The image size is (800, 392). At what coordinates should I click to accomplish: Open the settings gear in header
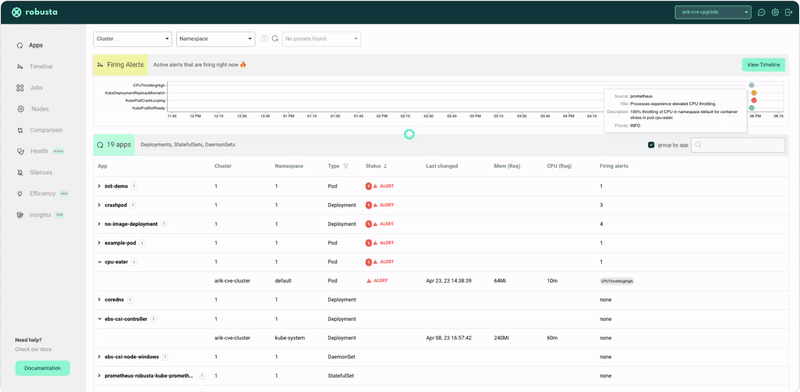(775, 12)
